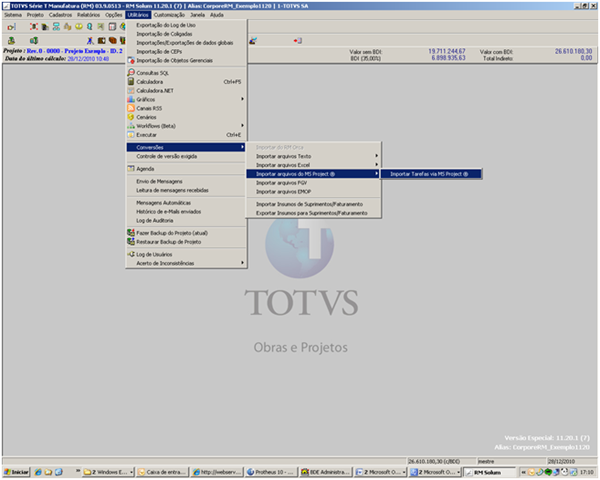600x480 pixels.
Task: Choose Exportar Insumos para Suprimentos/Faturamento
Action: [x=313, y=213]
